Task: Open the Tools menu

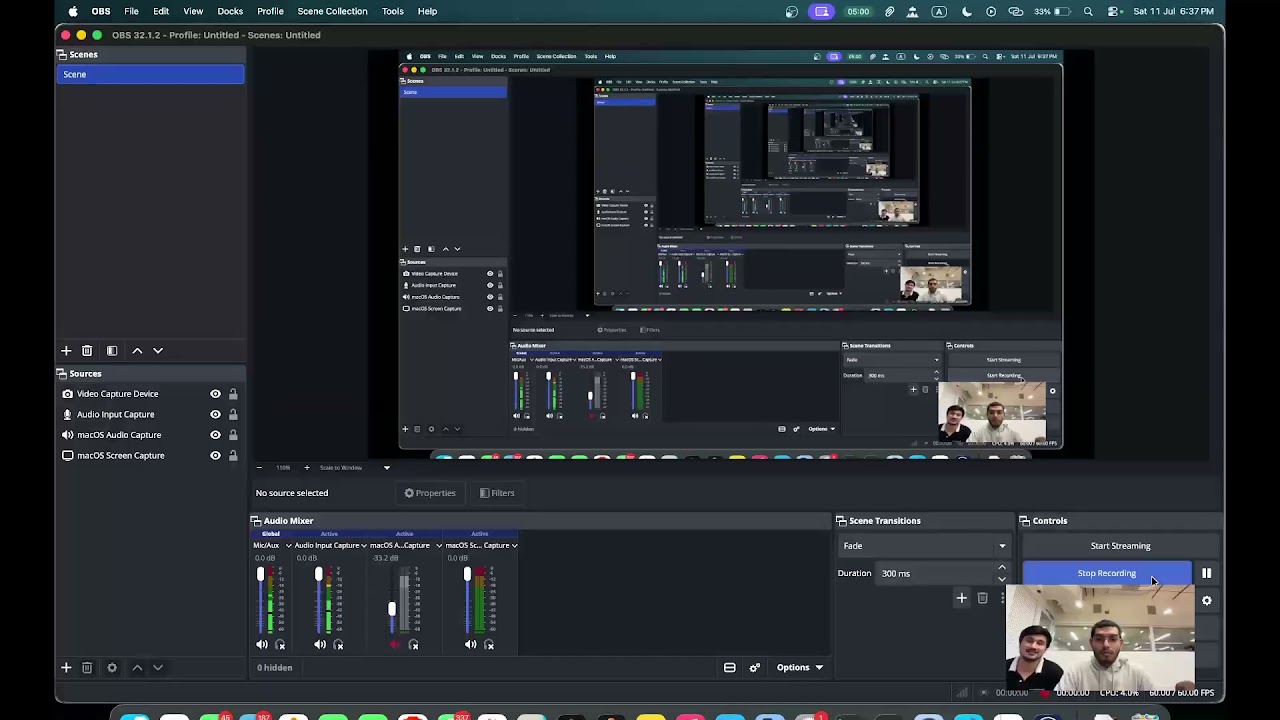Action: click(x=392, y=11)
